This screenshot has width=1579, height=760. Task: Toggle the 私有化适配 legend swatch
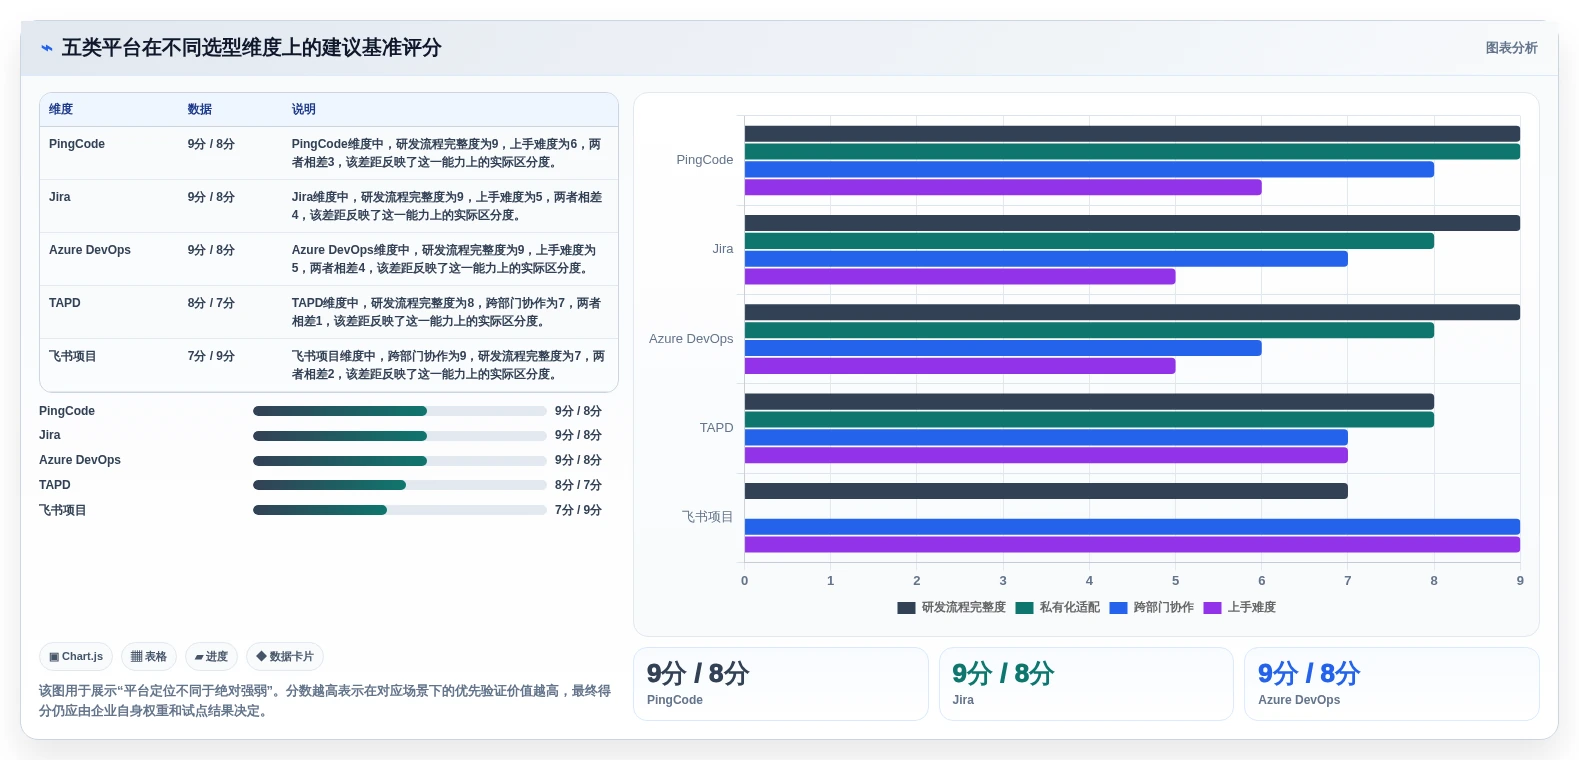pos(1024,608)
